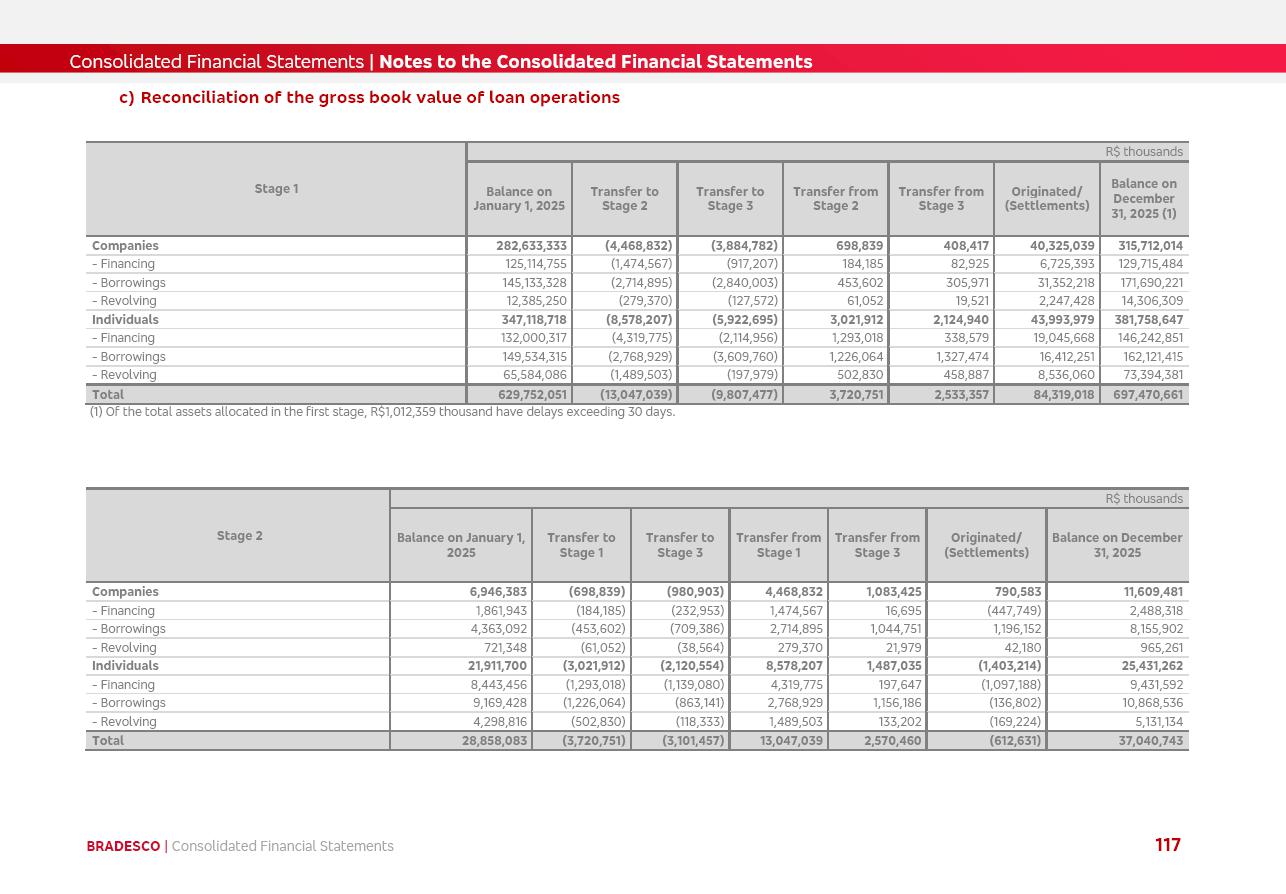Click the Individuals ending balance 381,758,647
The width and height of the screenshot is (1286, 894).
[1148, 320]
